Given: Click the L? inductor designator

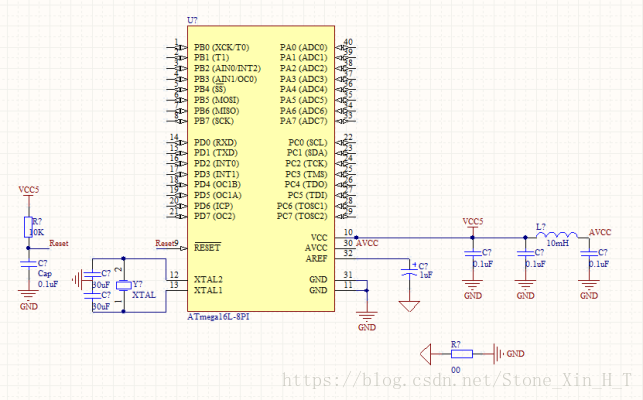Looking at the screenshot, I should pyautogui.click(x=541, y=226).
